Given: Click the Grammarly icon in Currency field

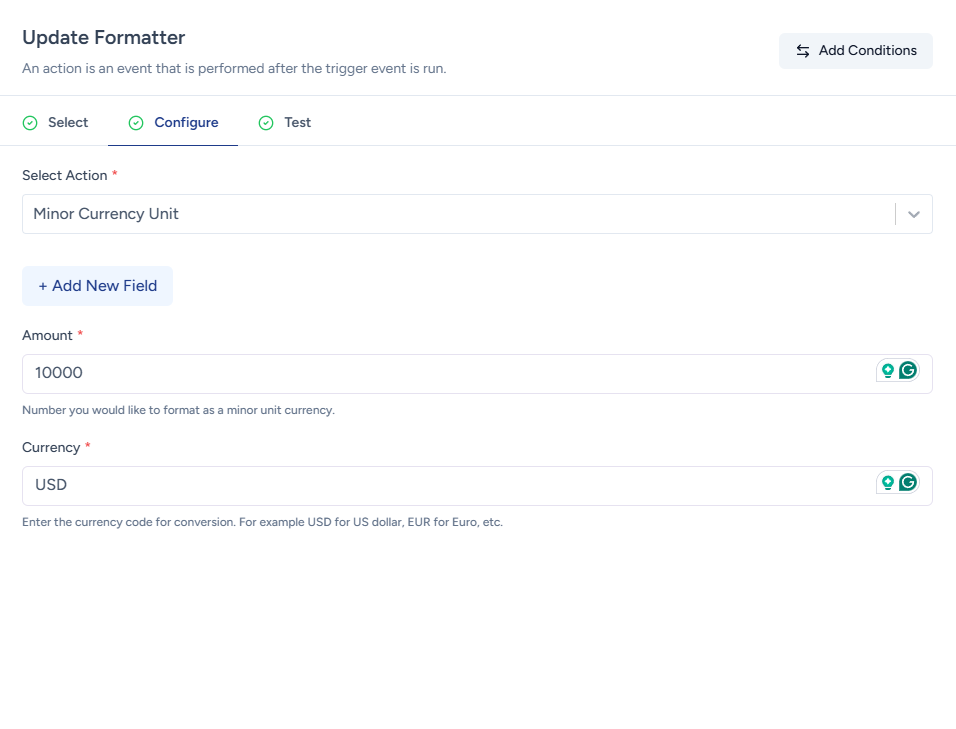Looking at the screenshot, I should pos(908,482).
